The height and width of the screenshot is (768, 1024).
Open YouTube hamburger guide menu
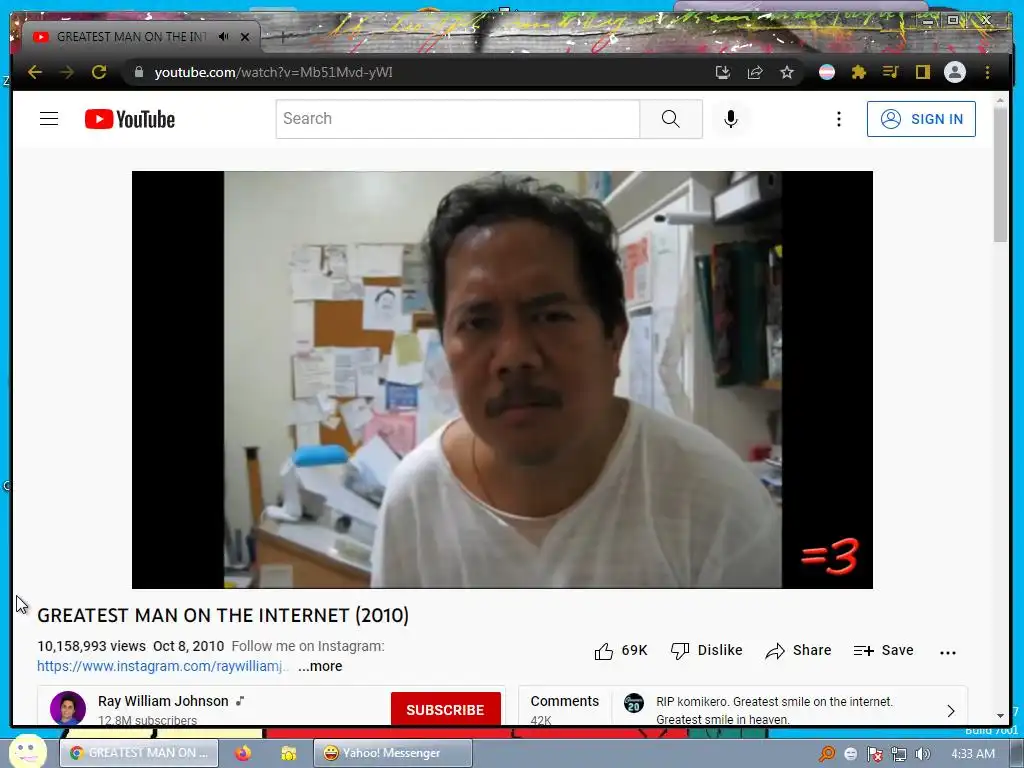[x=49, y=119]
